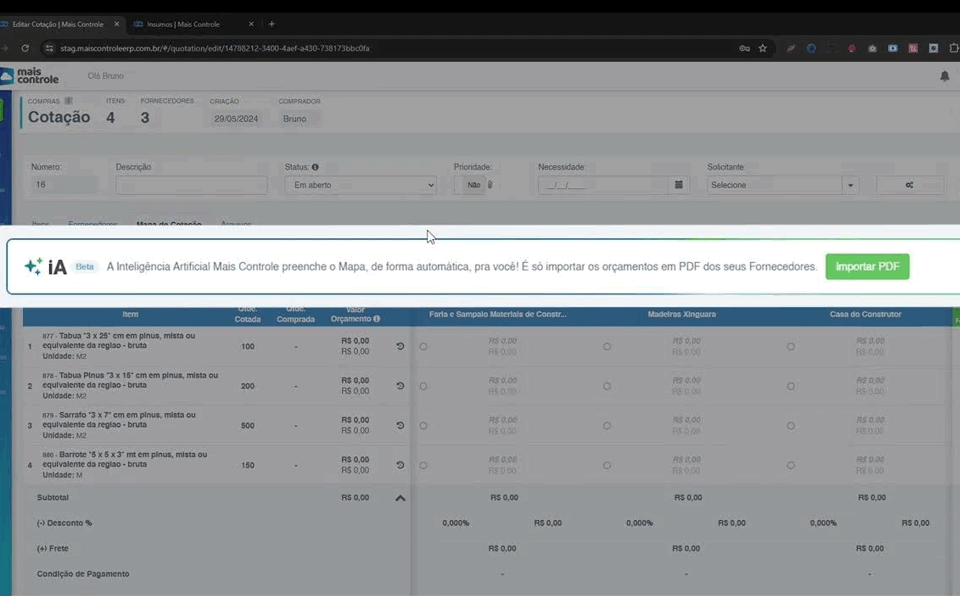Screen dimensions: 960x596
Task: Open the Necessidade calendar picker
Action: pos(679,185)
